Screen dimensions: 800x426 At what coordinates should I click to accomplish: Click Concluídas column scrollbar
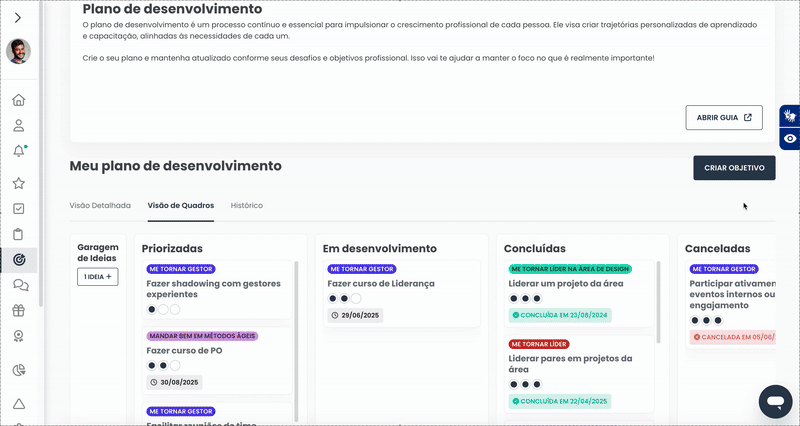click(658, 302)
